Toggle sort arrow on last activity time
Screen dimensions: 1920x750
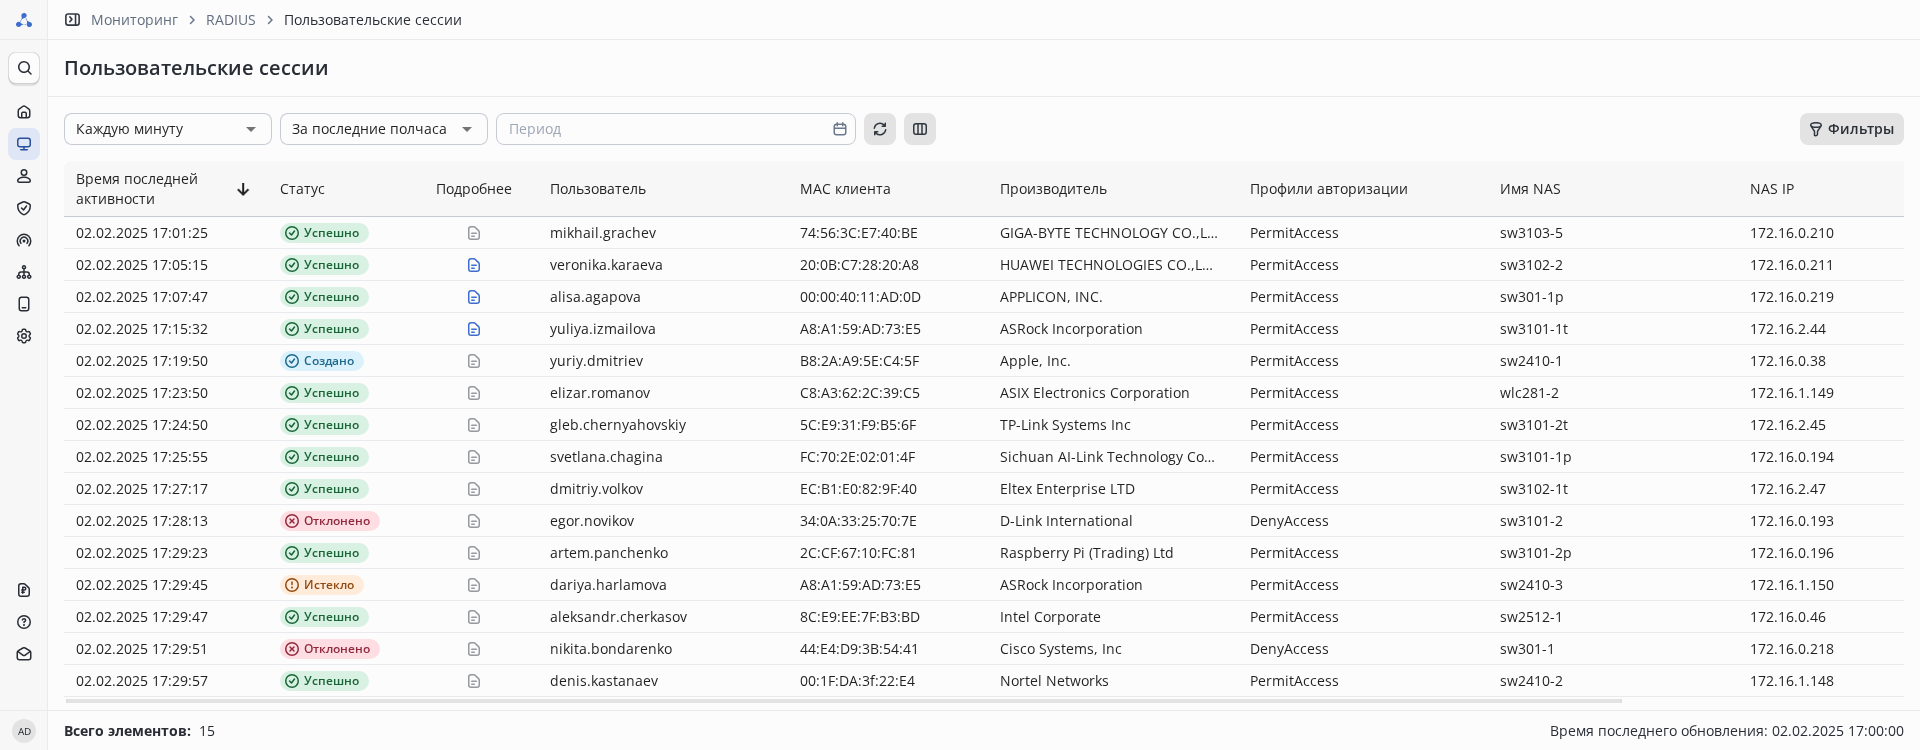pyautogui.click(x=243, y=189)
